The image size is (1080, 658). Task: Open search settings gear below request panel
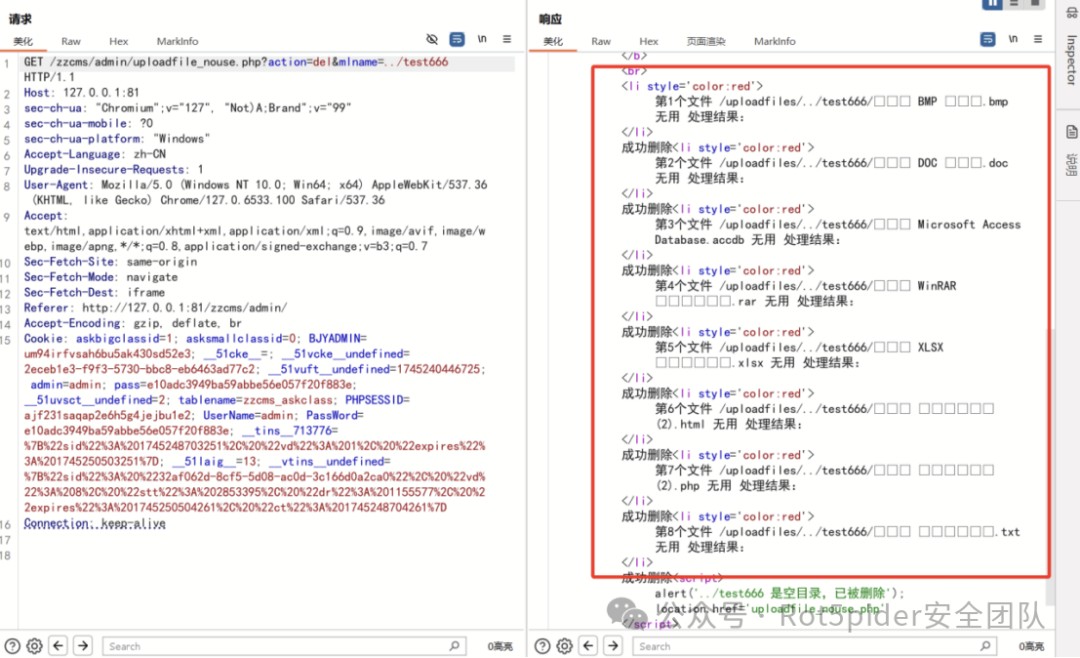34,646
